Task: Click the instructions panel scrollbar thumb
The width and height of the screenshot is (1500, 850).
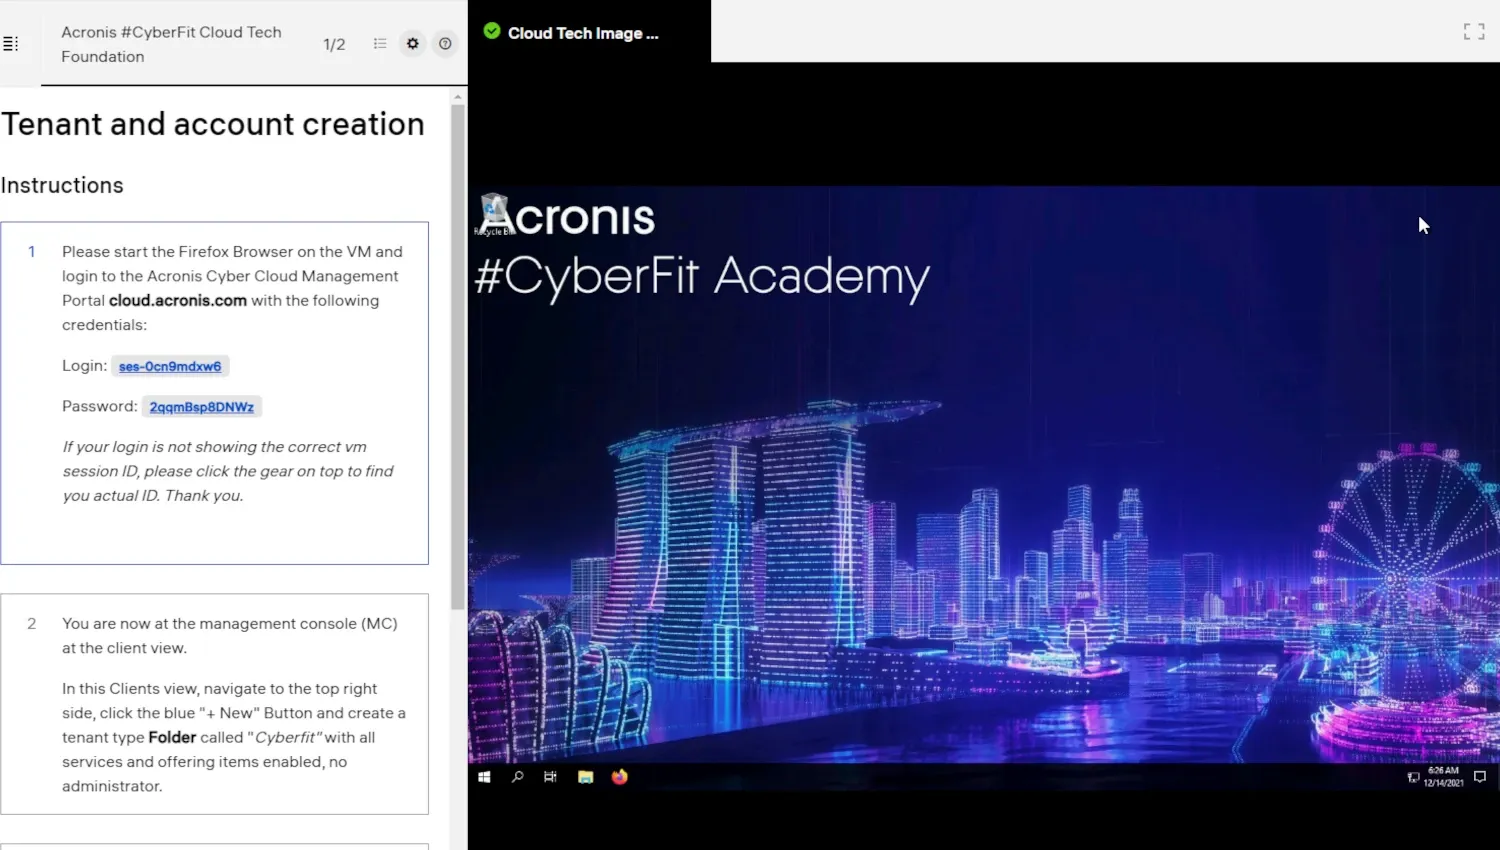Action: (458, 357)
